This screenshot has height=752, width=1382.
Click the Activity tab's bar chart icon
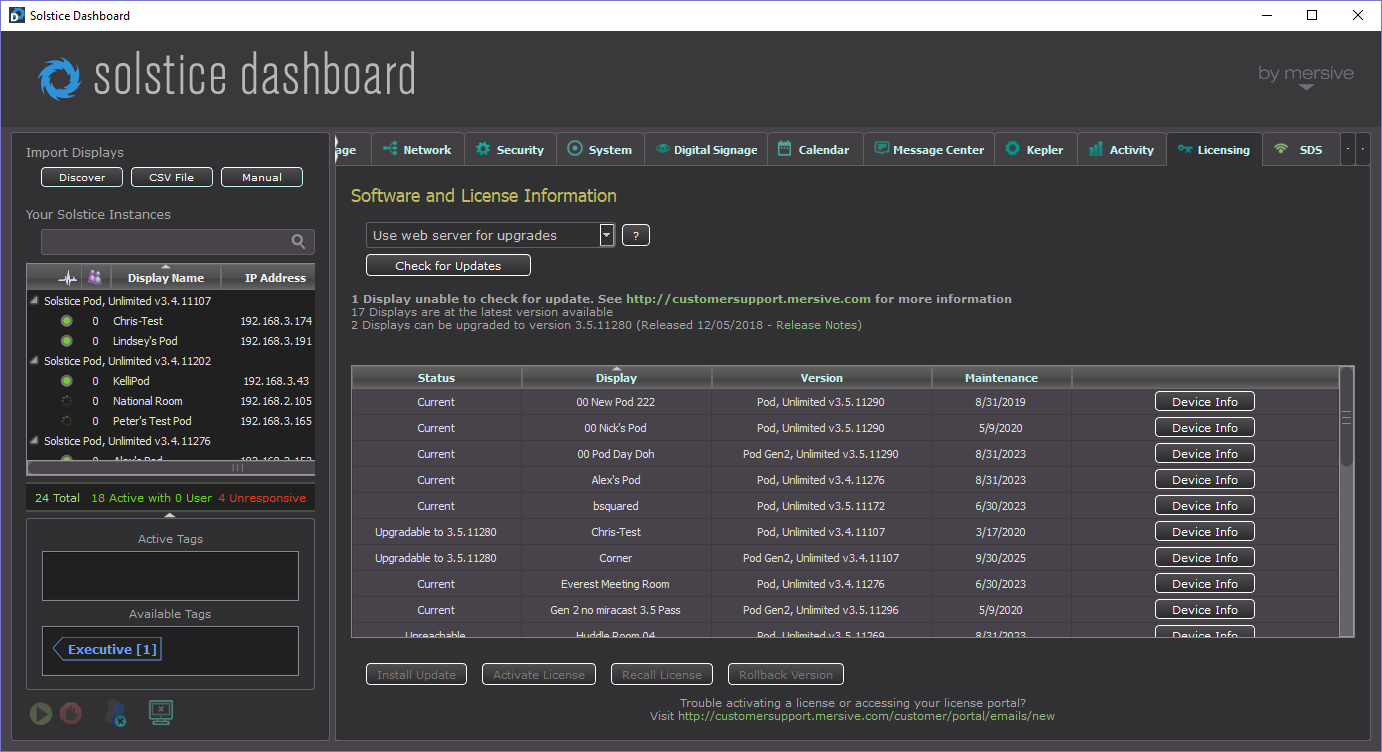pyautogui.click(x=1096, y=149)
